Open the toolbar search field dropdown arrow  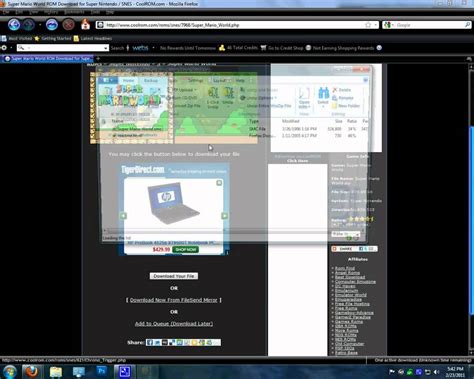106,48
